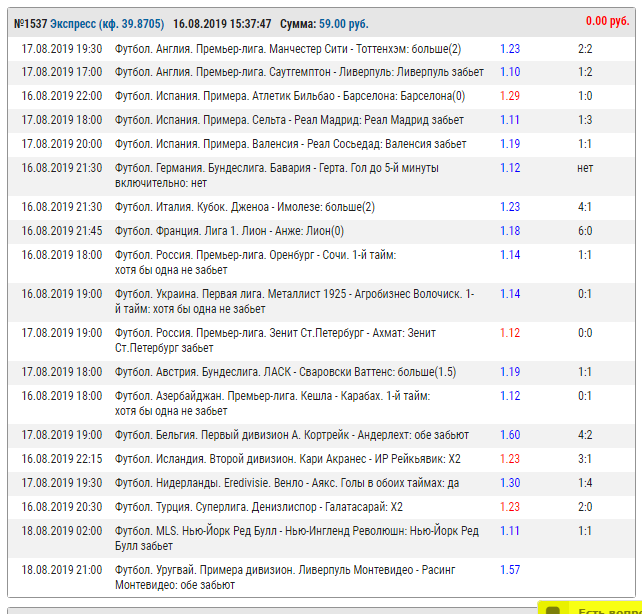Click odds 1.18 for Лион - Анже
Viewport: 642px width, 614px height.
click(x=510, y=231)
